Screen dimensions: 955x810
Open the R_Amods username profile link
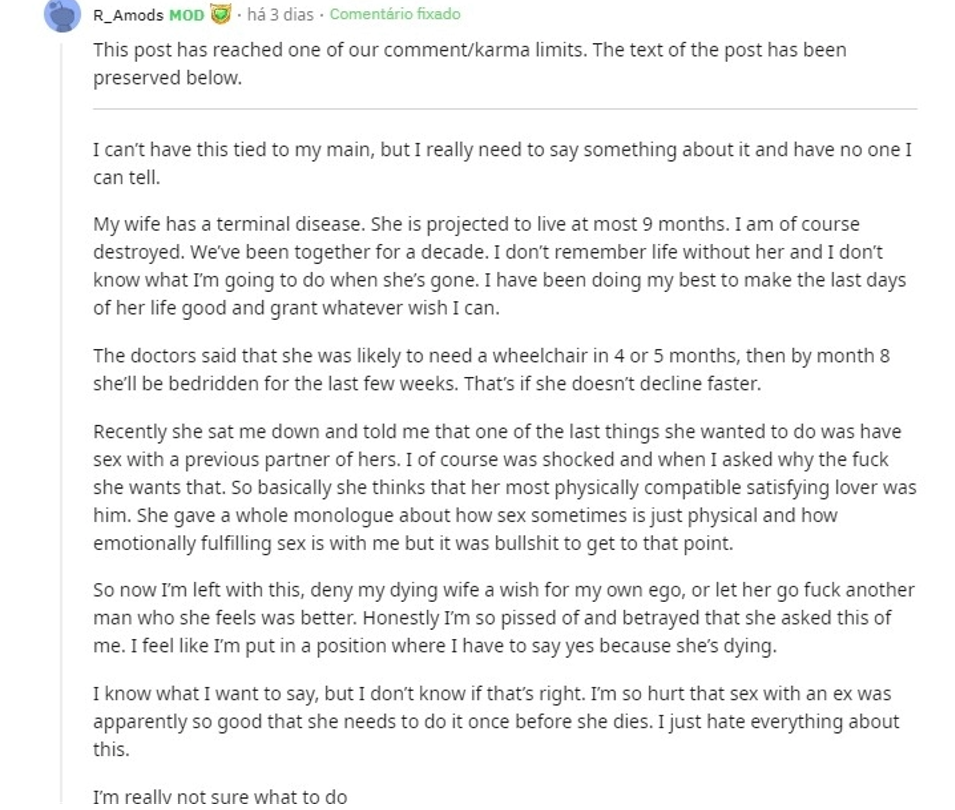pos(128,15)
